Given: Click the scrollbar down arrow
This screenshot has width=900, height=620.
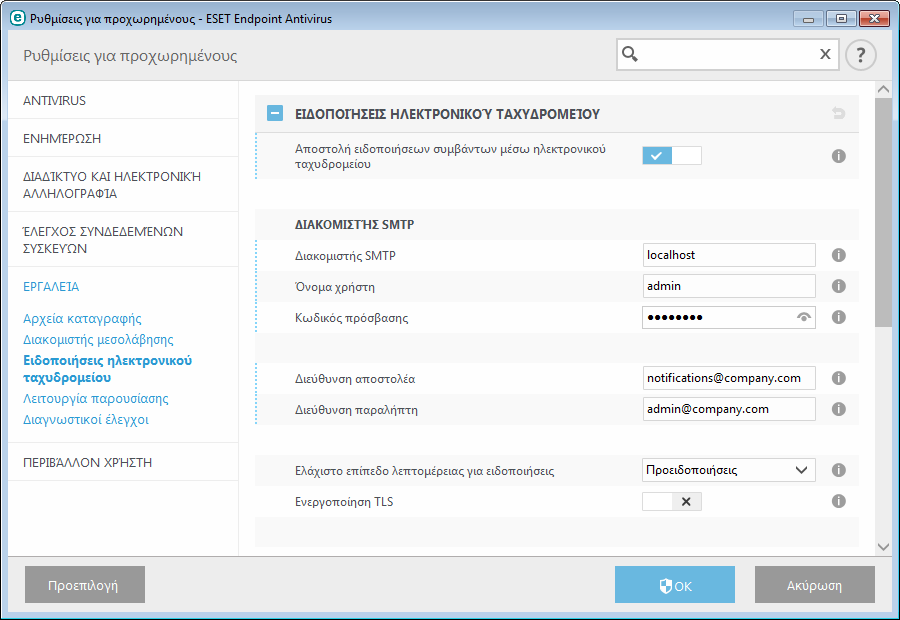Looking at the screenshot, I should [883, 547].
